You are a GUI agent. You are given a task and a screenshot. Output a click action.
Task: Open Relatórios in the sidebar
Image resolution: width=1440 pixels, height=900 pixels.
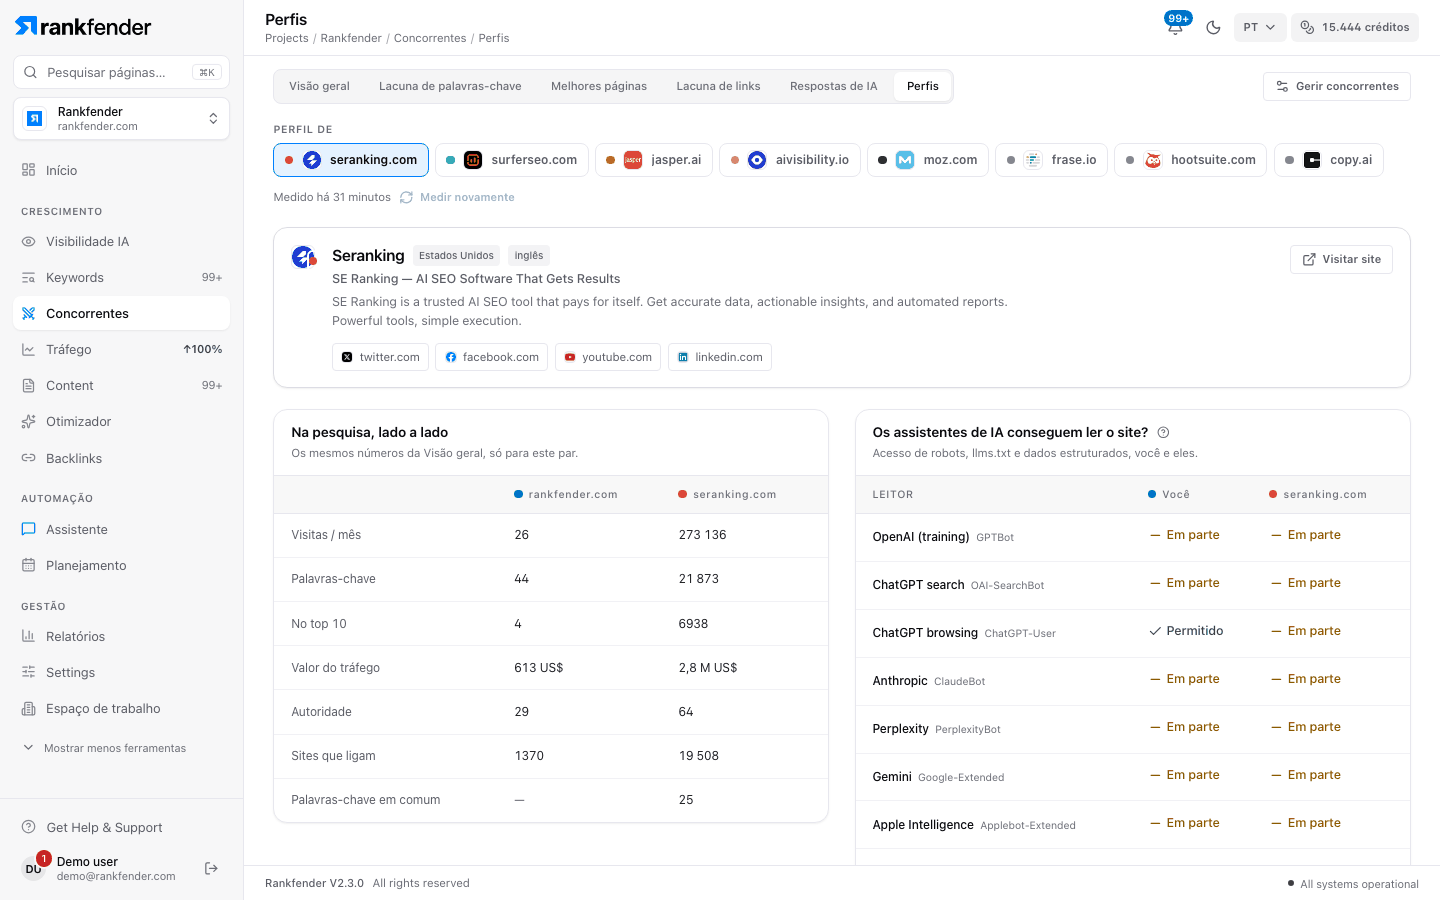(121, 636)
